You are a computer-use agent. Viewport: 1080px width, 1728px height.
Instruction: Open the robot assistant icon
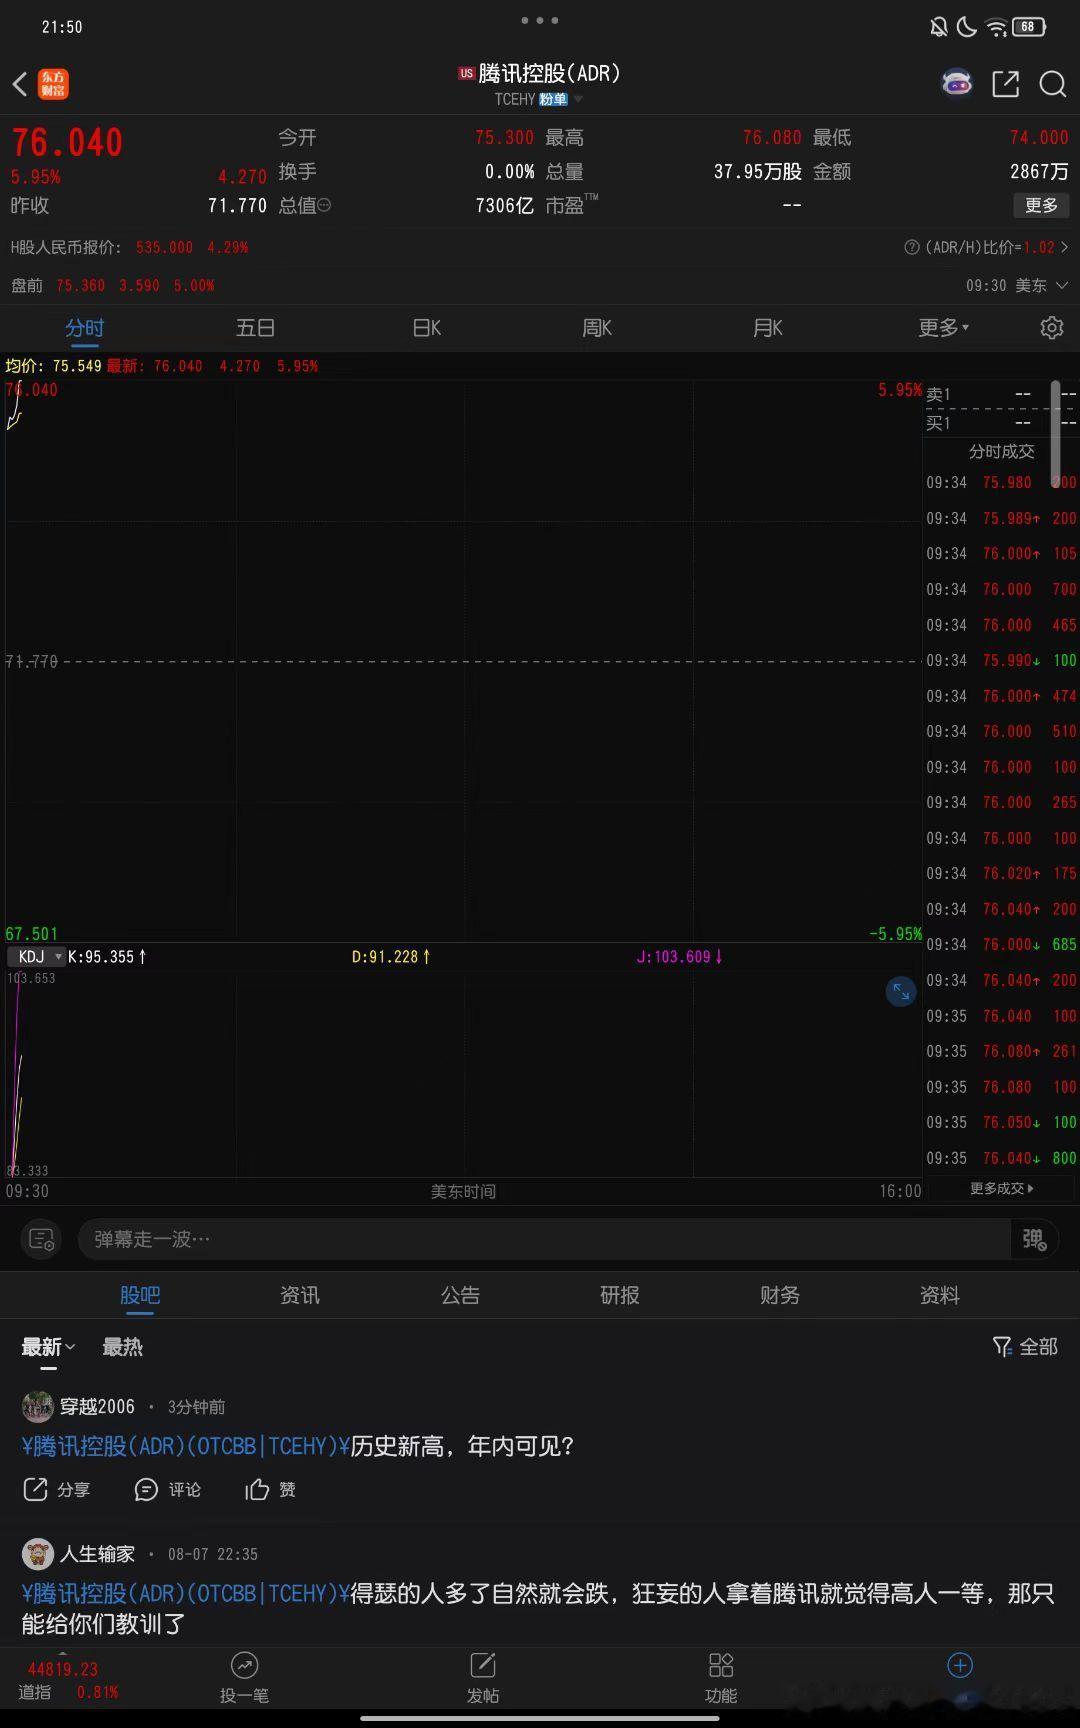(957, 83)
